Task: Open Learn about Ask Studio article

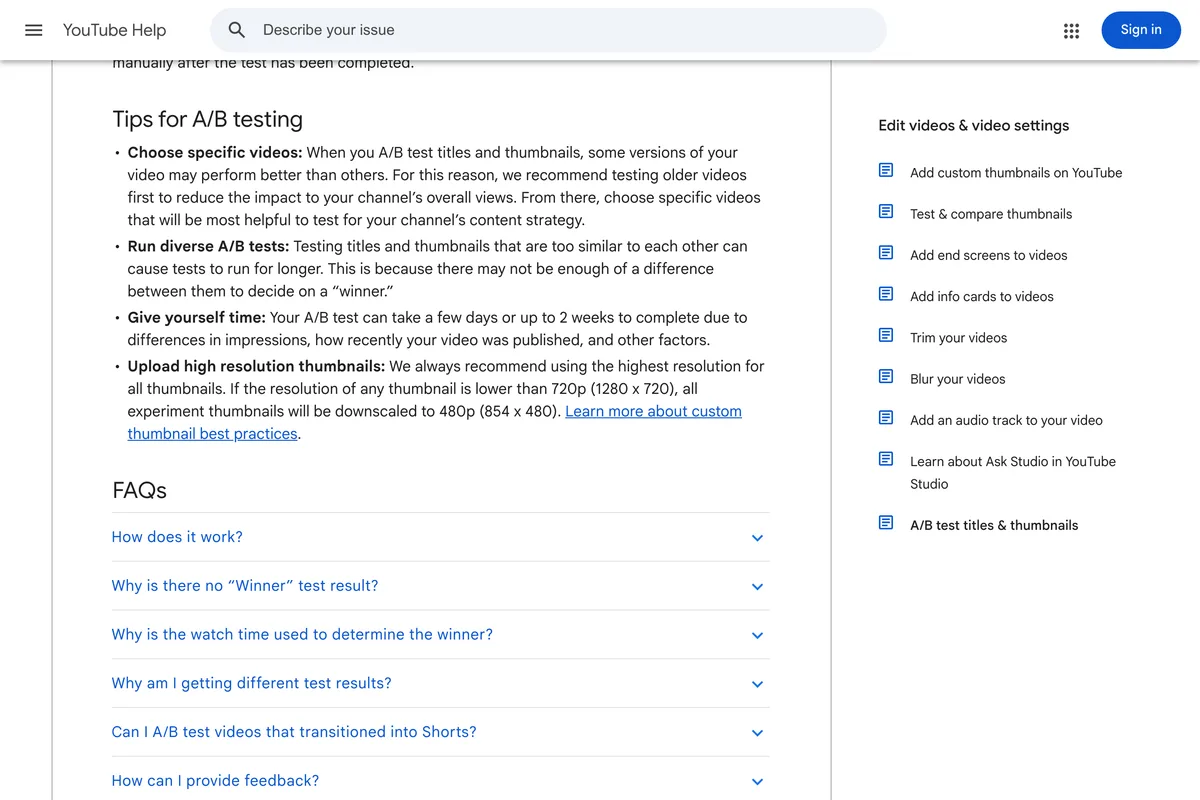Action: pyautogui.click(x=1013, y=472)
